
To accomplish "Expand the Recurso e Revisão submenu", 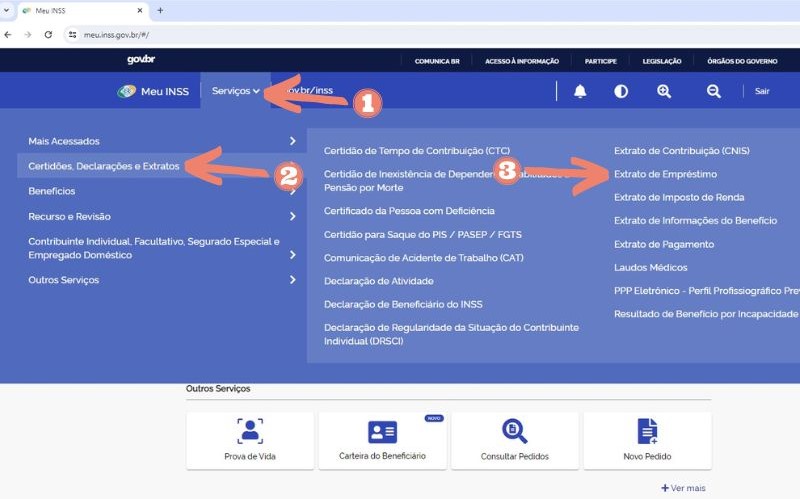I will click(162, 216).
